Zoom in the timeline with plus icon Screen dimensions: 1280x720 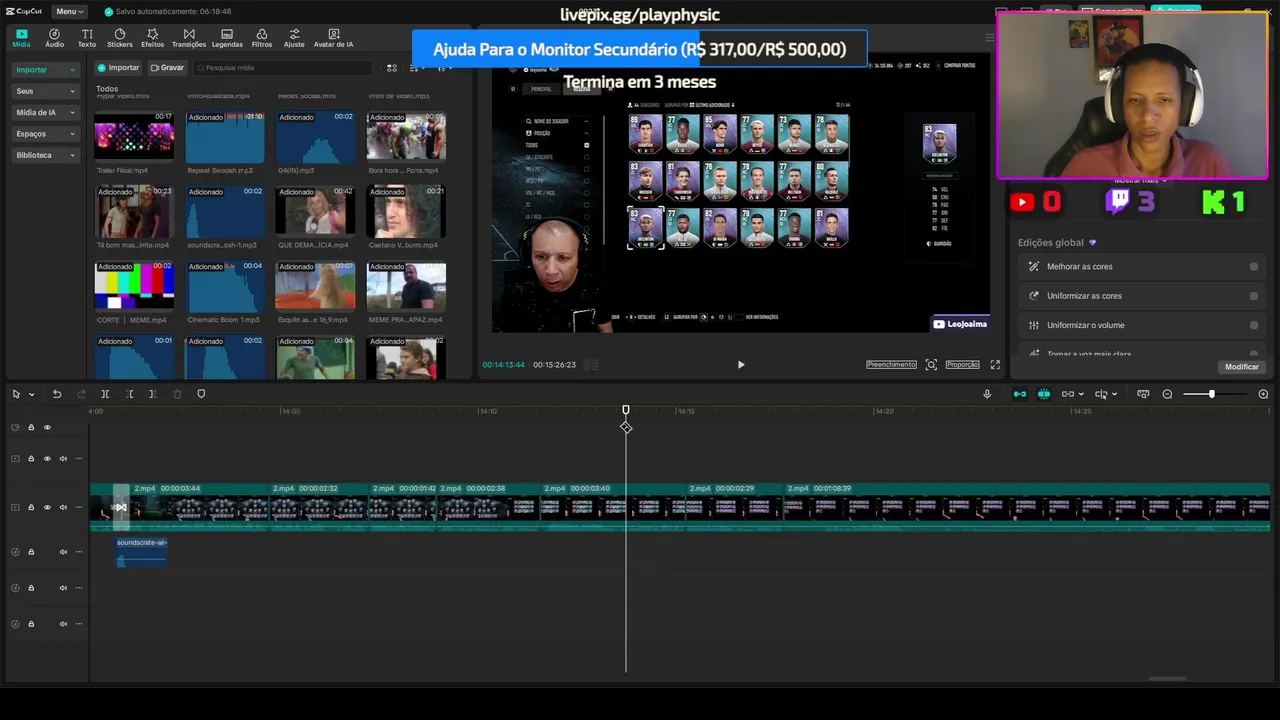(1263, 394)
